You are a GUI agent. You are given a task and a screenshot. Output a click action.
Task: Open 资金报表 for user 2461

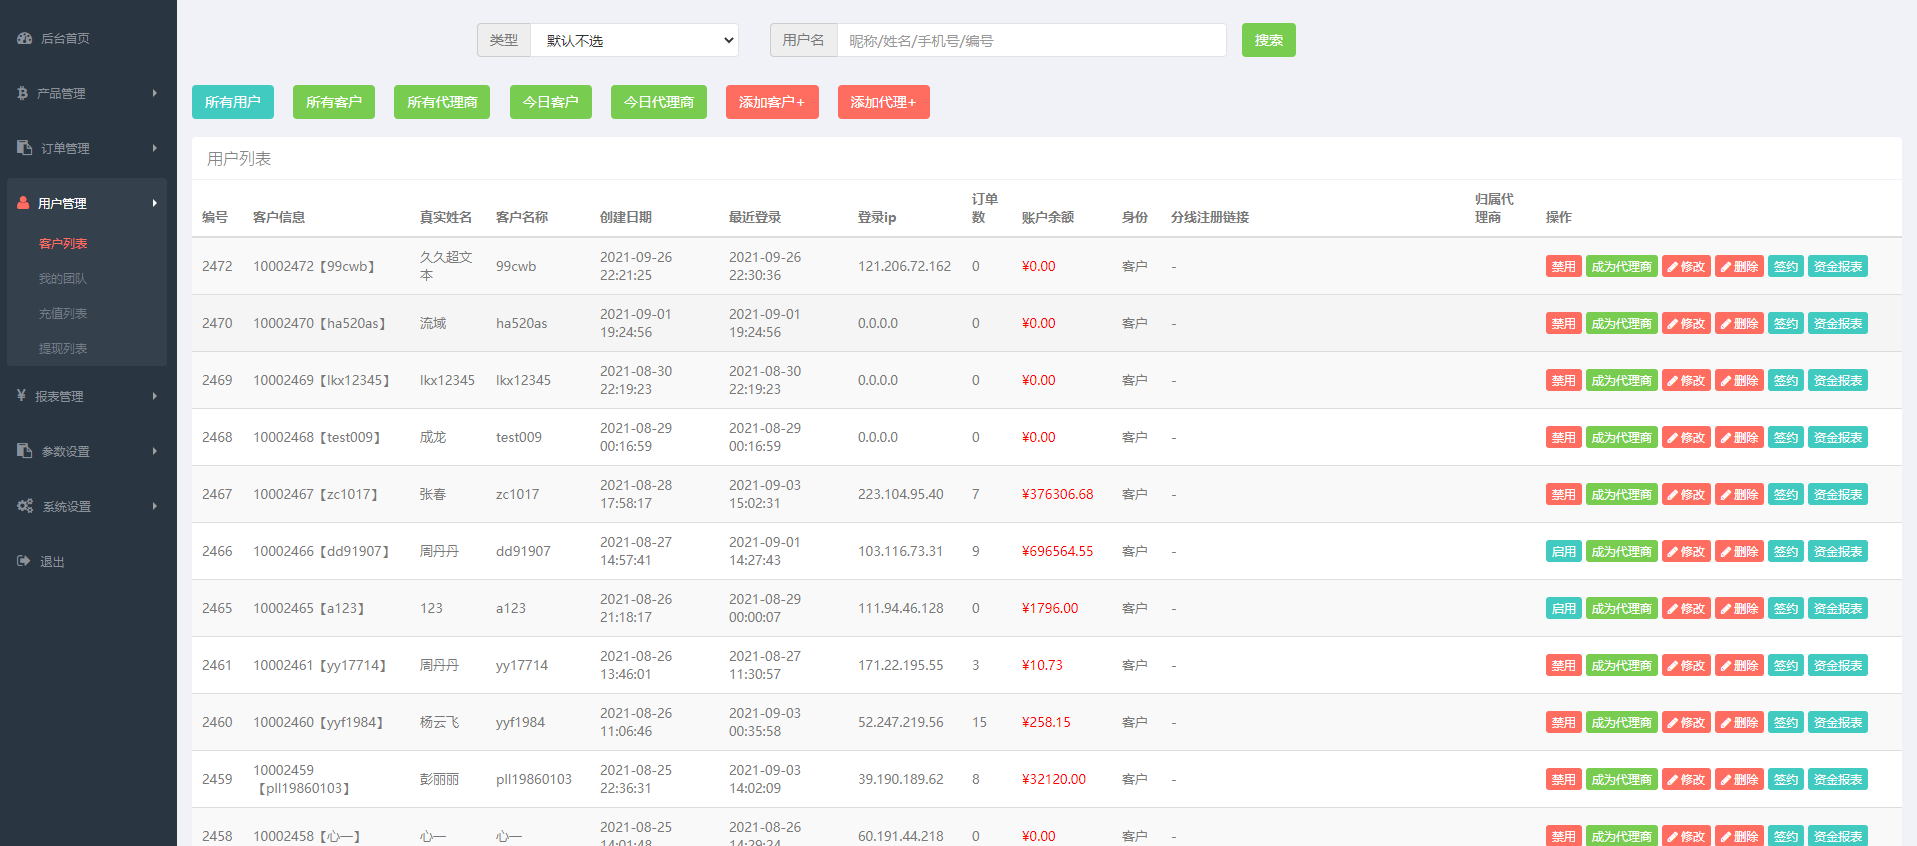(1838, 665)
